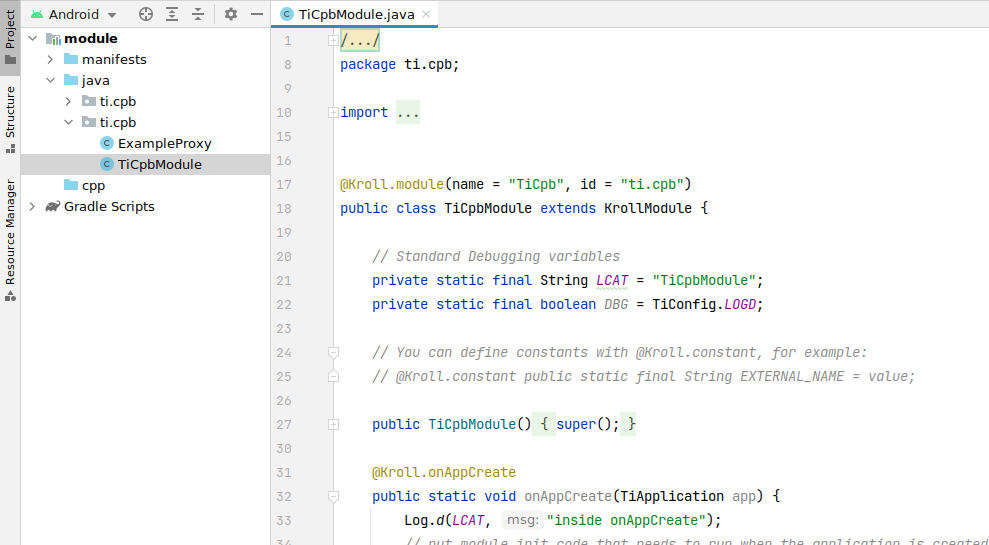Collapse the module root node
This screenshot has height=545, width=989.
point(32,38)
